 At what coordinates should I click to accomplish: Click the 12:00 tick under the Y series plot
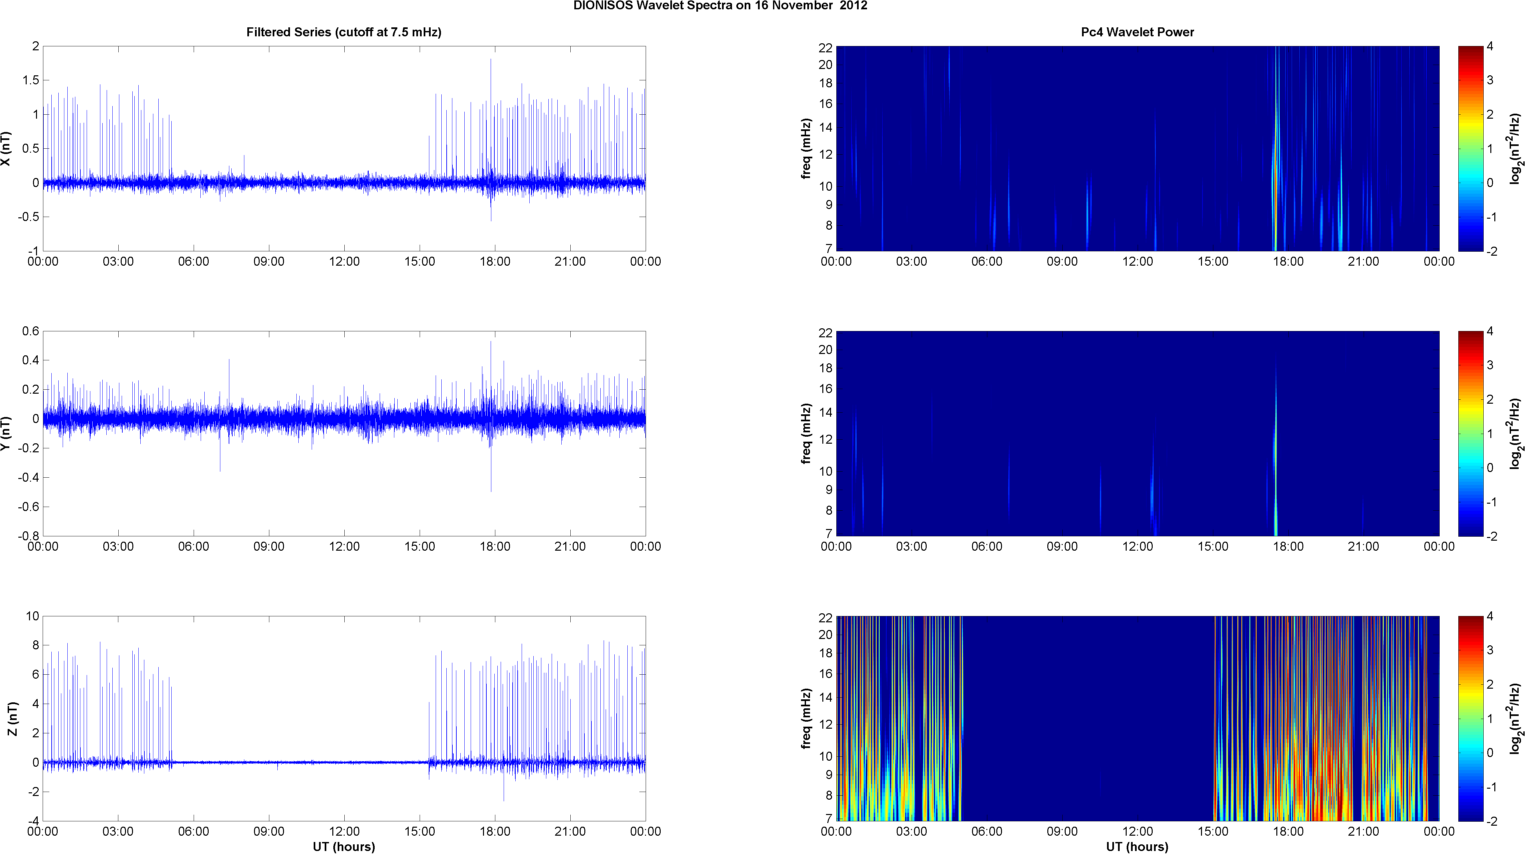pyautogui.click(x=344, y=547)
